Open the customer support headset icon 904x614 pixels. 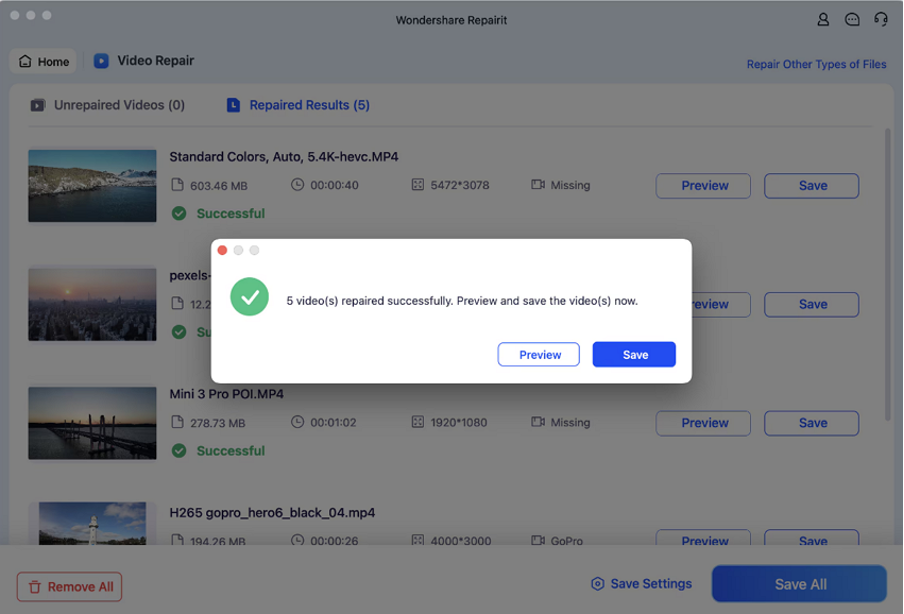tap(880, 20)
